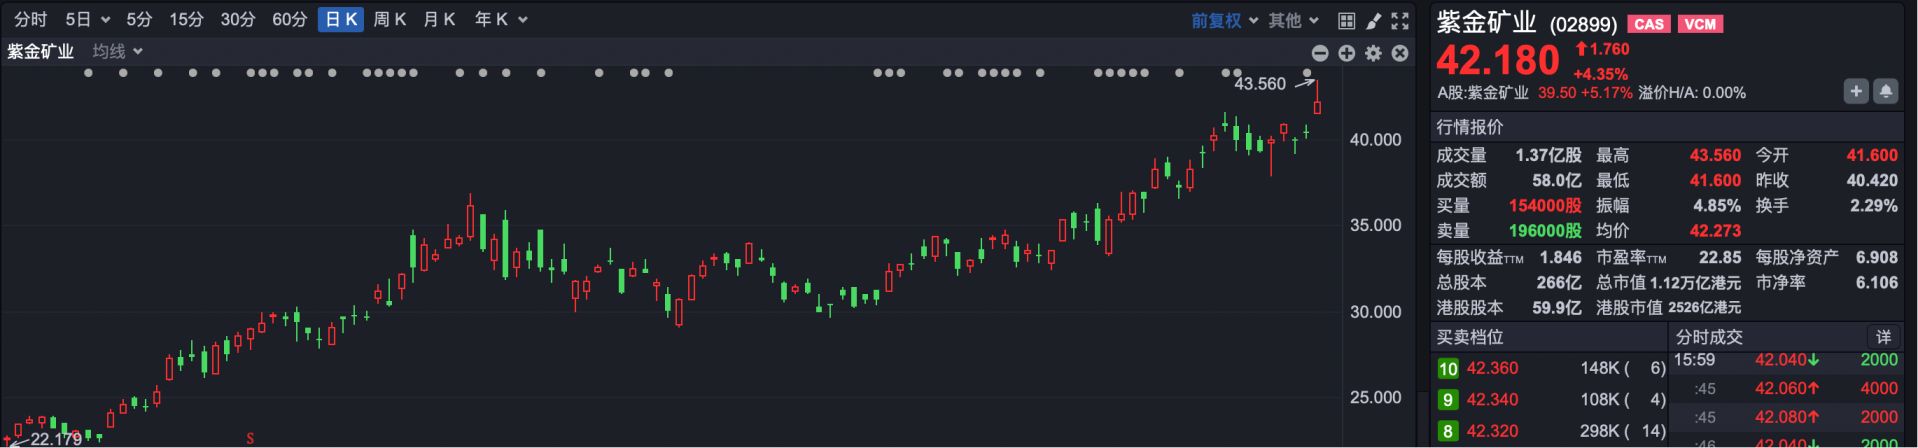The width and height of the screenshot is (1918, 448).
Task: Open the chart grid layout icon
Action: pyautogui.click(x=1347, y=20)
